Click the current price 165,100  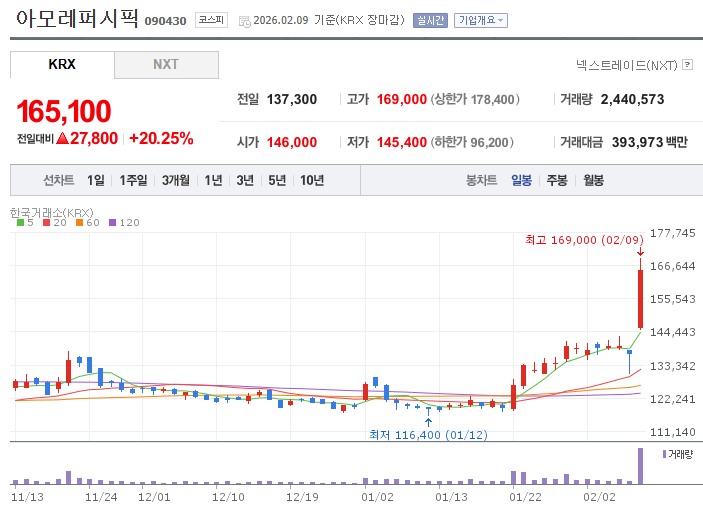pyautogui.click(x=64, y=111)
